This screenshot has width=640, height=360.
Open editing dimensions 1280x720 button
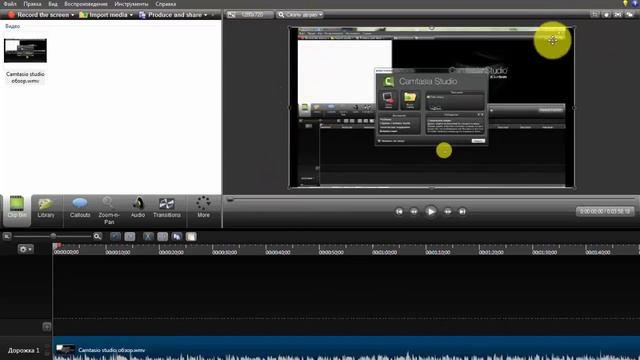249,15
